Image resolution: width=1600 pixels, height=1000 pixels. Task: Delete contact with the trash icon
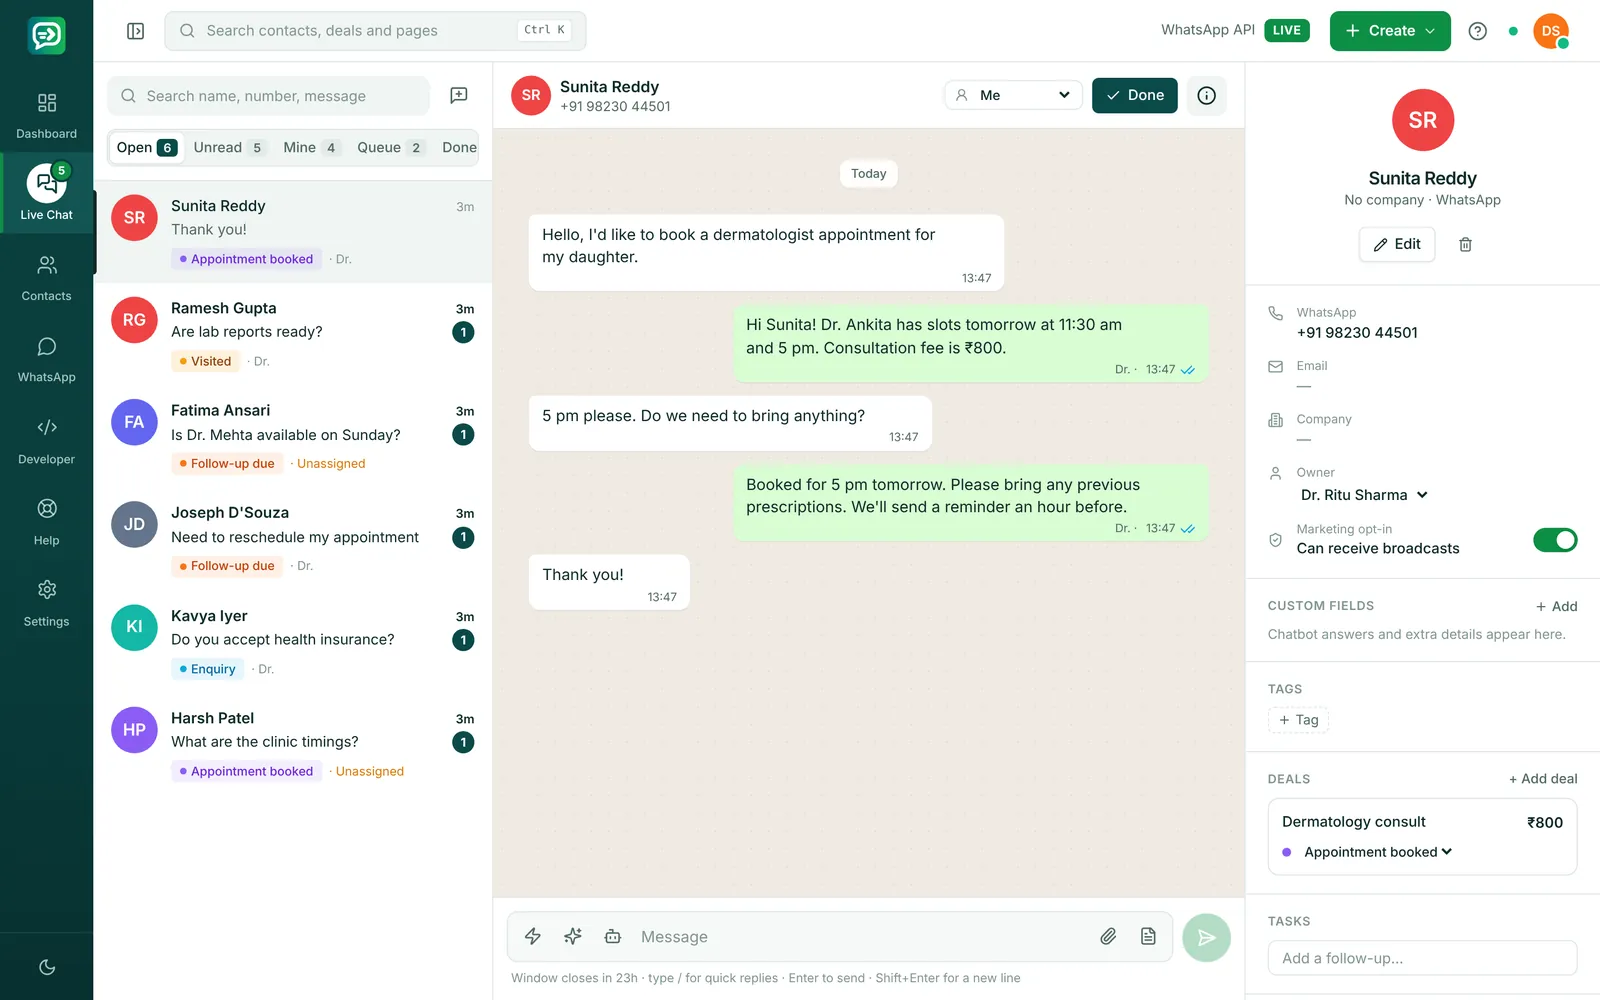tap(1465, 244)
